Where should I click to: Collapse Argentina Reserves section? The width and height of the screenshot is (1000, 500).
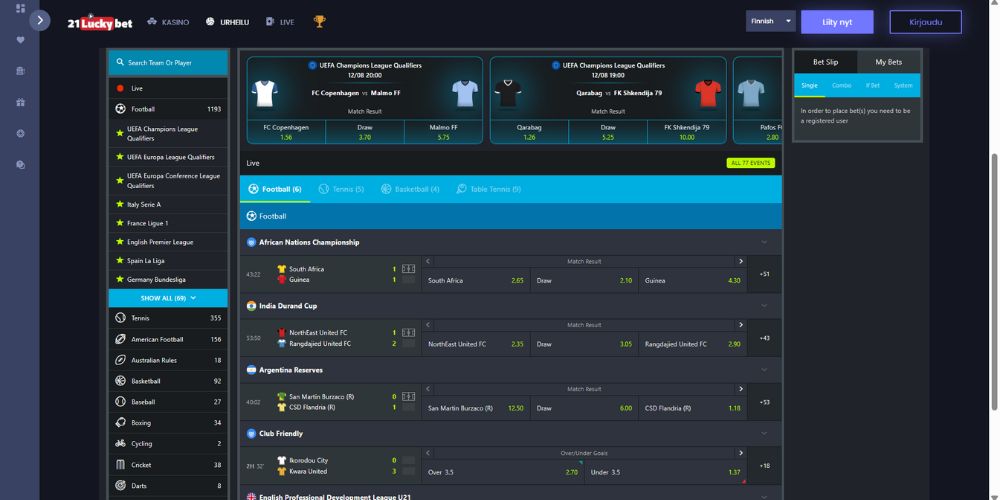(764, 370)
